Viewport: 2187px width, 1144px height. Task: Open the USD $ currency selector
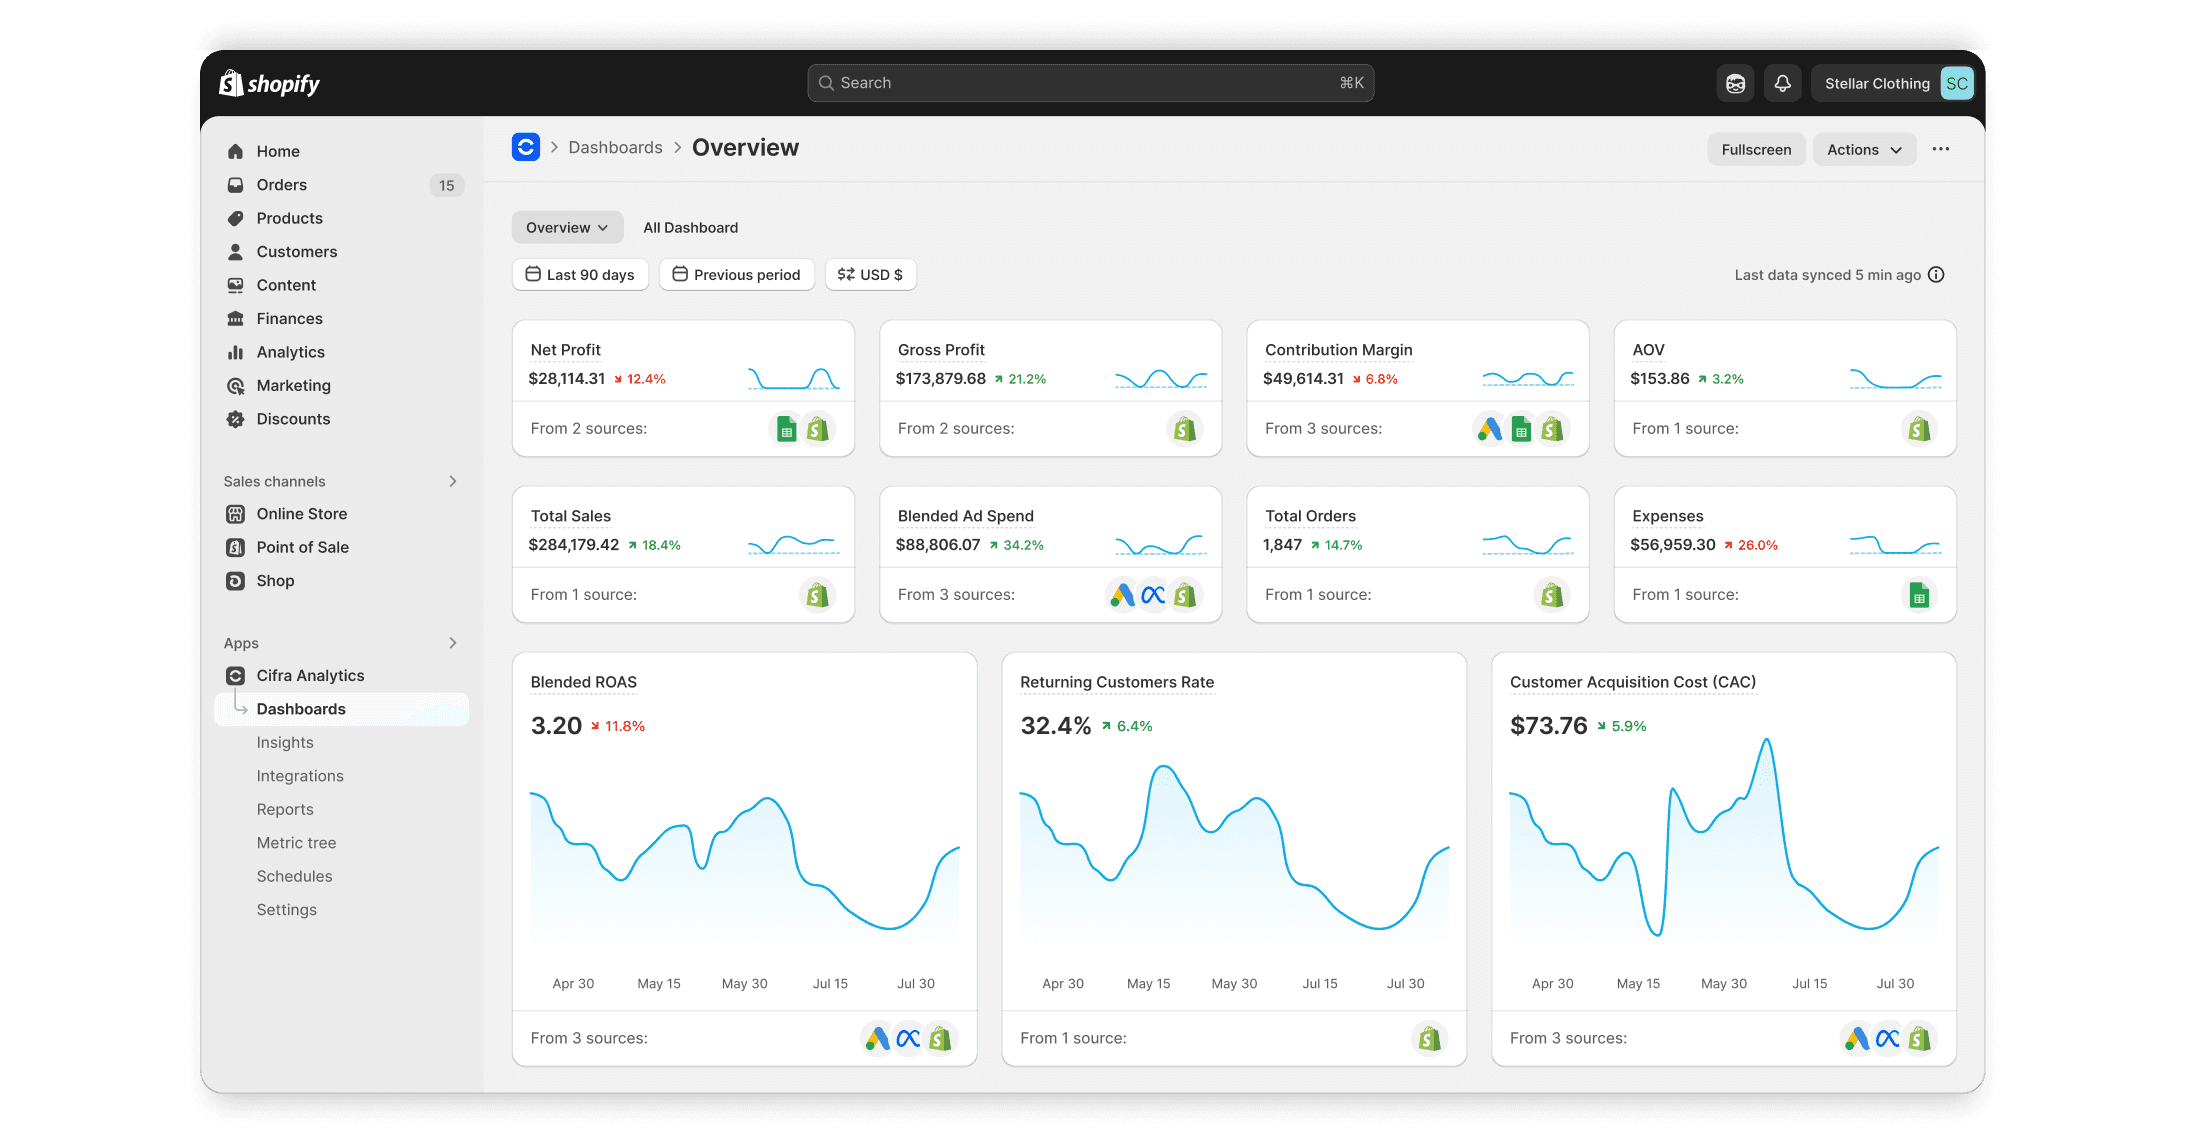870,275
